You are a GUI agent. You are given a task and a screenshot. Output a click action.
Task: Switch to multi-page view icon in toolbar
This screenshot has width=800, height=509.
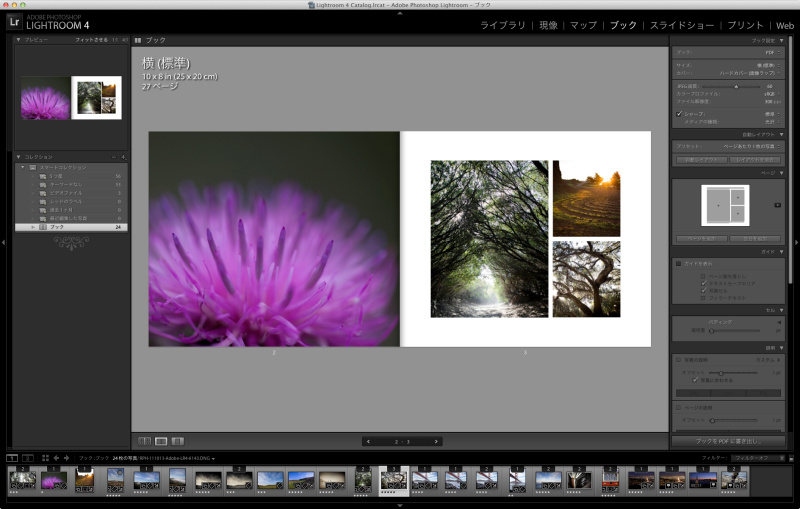145,441
